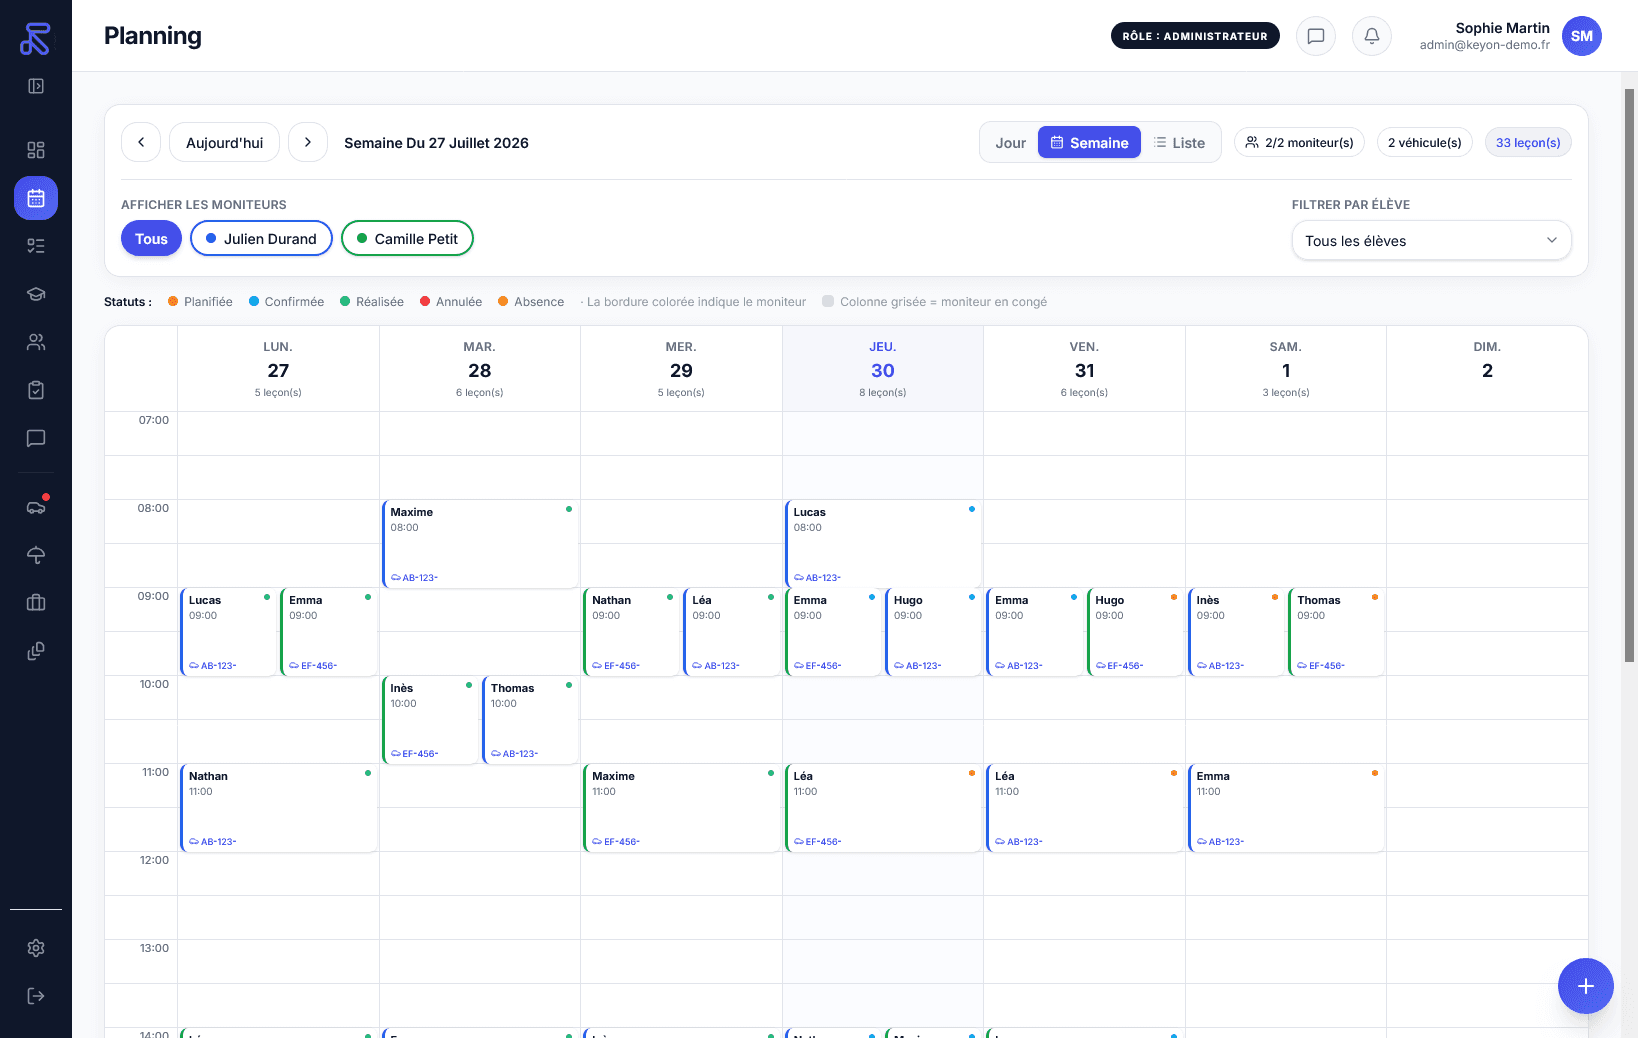Image resolution: width=1638 pixels, height=1038 pixels.
Task: Open Lucas 08:00 lesson on Thursday 30
Action: pos(884,544)
